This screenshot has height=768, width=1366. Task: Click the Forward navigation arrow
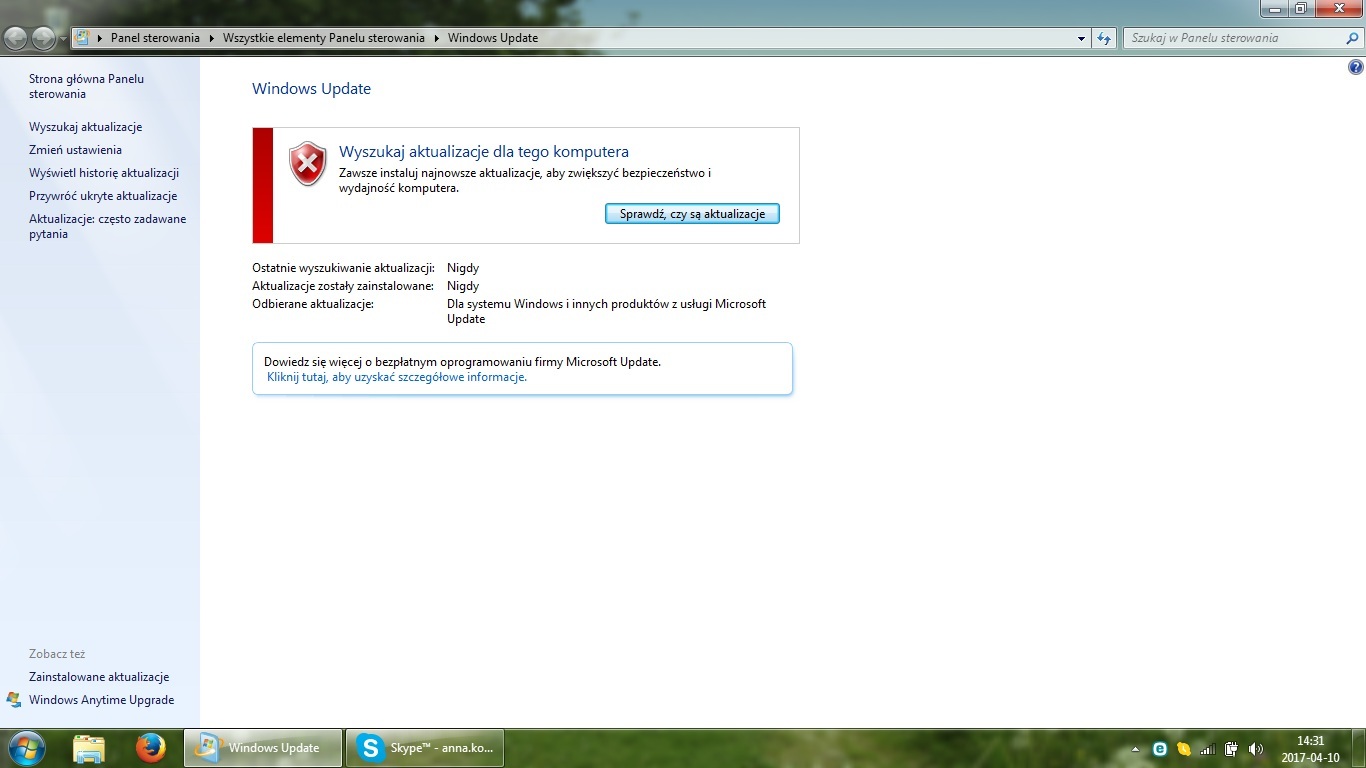tap(44, 38)
